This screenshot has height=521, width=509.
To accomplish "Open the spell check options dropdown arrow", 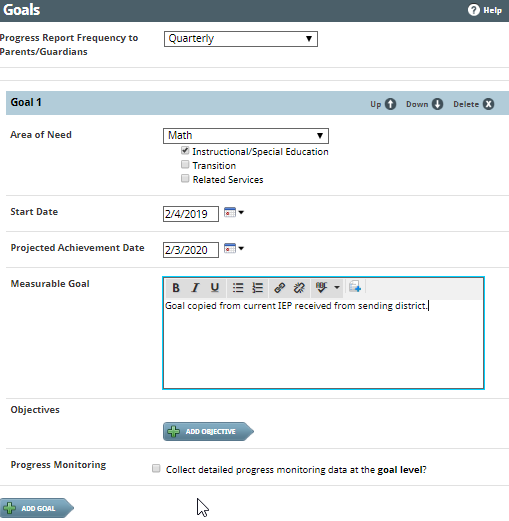I will click(x=337, y=288).
